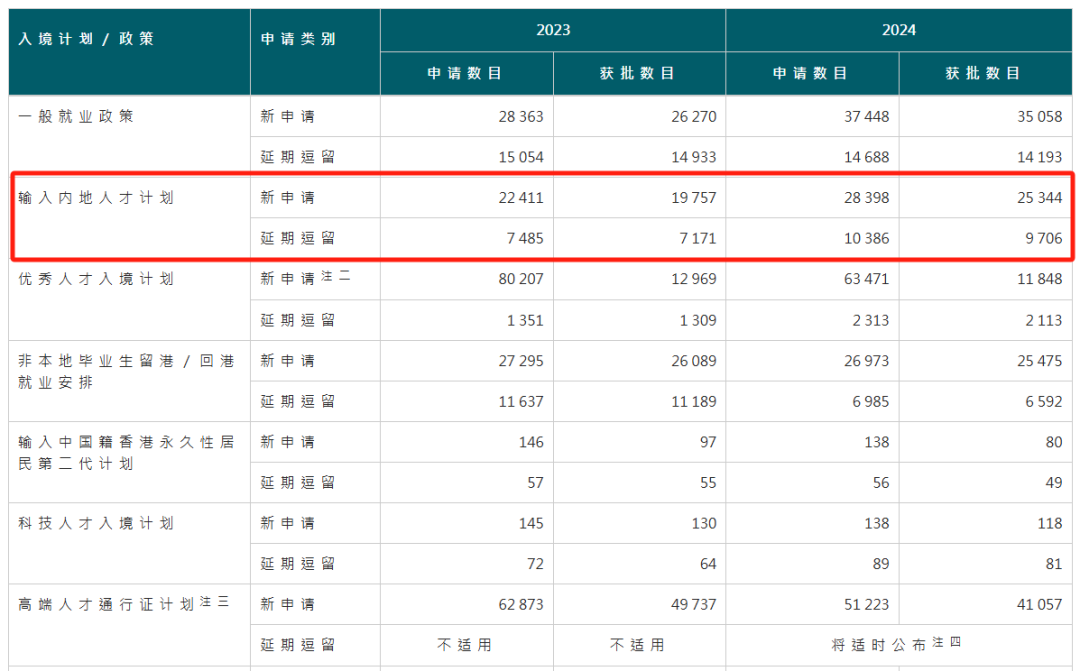Click the cell showing 80 207
The width and height of the screenshot is (1080, 671).
pos(520,279)
